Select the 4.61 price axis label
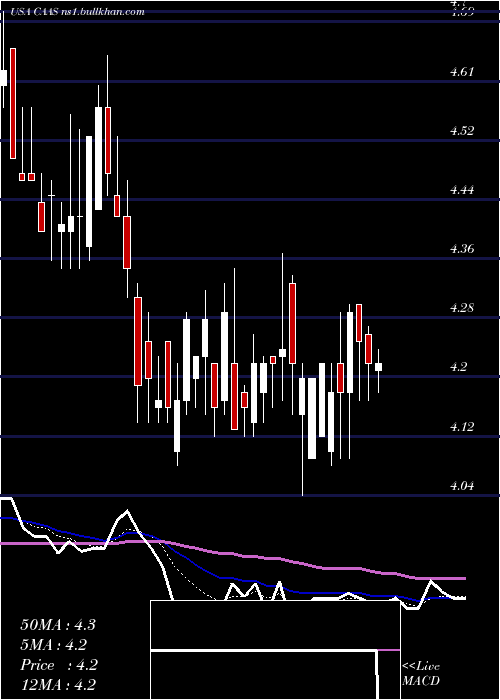The width and height of the screenshot is (500, 700). (462, 72)
